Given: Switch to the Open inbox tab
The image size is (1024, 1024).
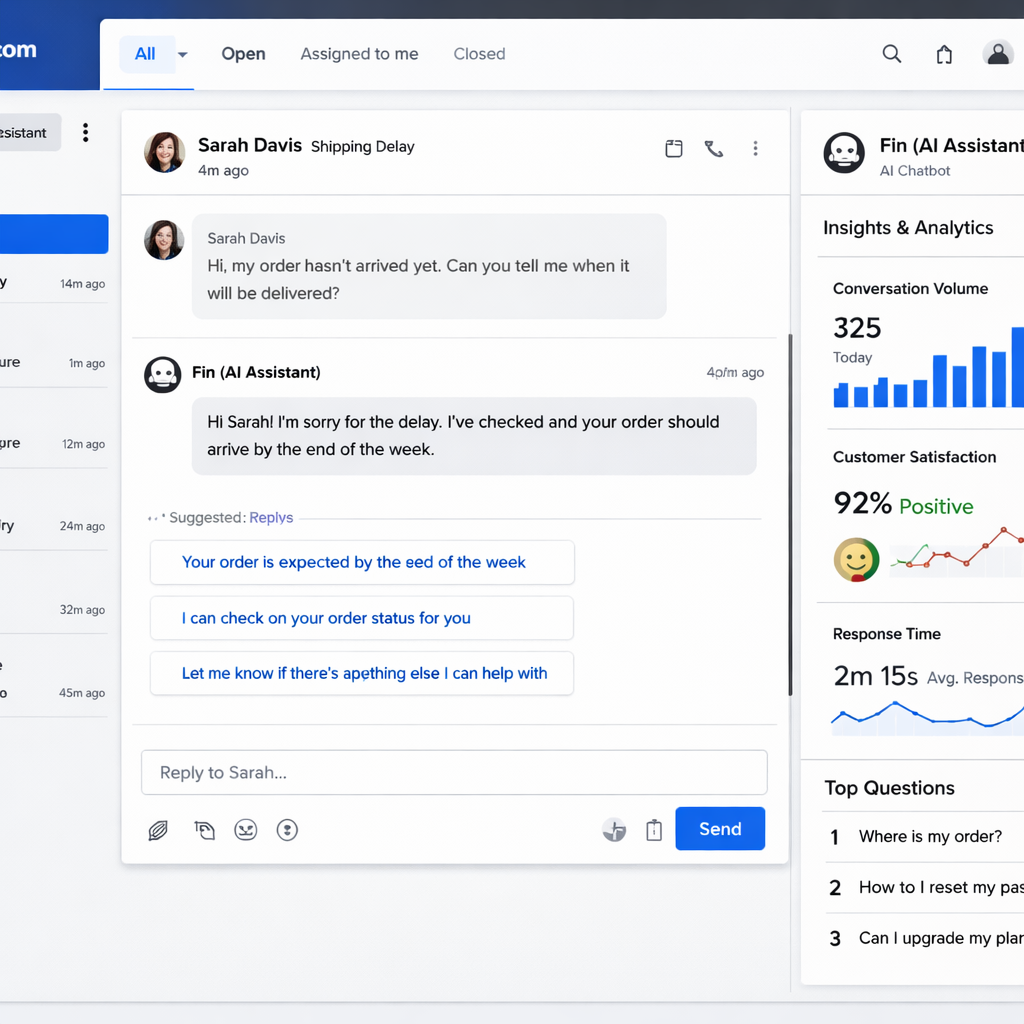Looking at the screenshot, I should (x=243, y=54).
